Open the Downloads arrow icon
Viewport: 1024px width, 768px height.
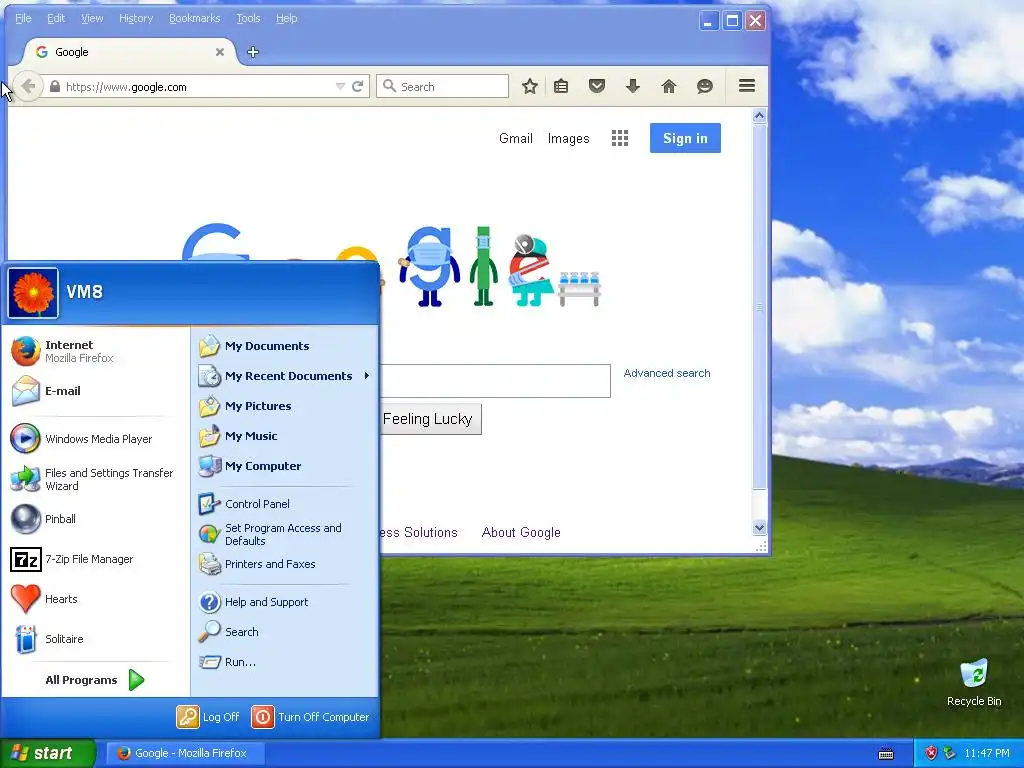633,86
